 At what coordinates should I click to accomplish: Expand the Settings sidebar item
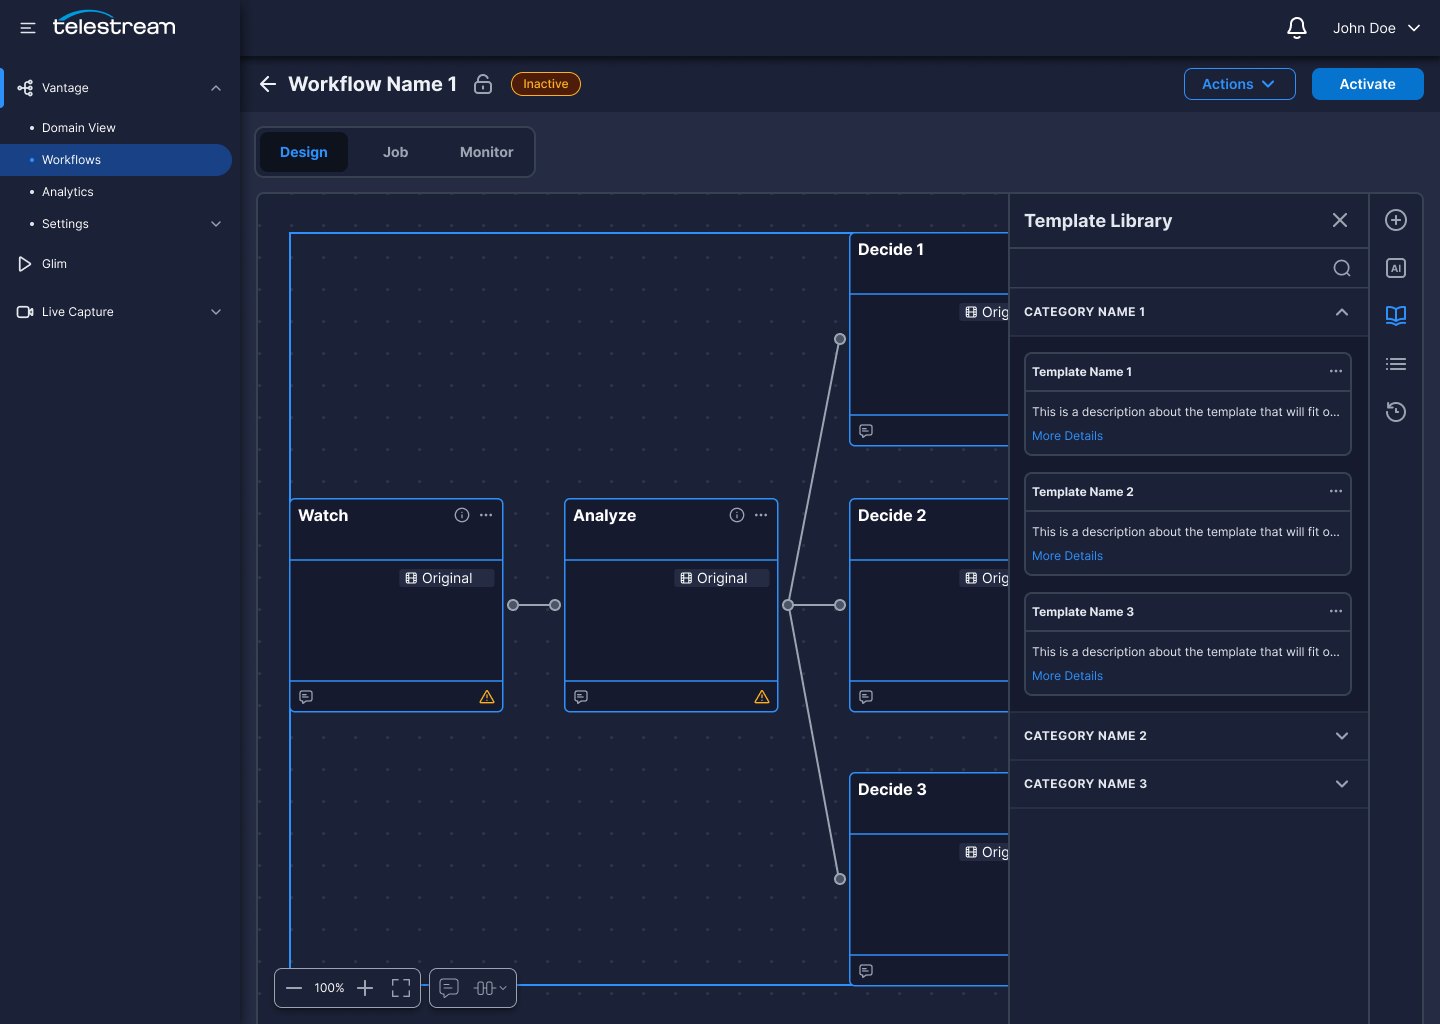pos(216,224)
